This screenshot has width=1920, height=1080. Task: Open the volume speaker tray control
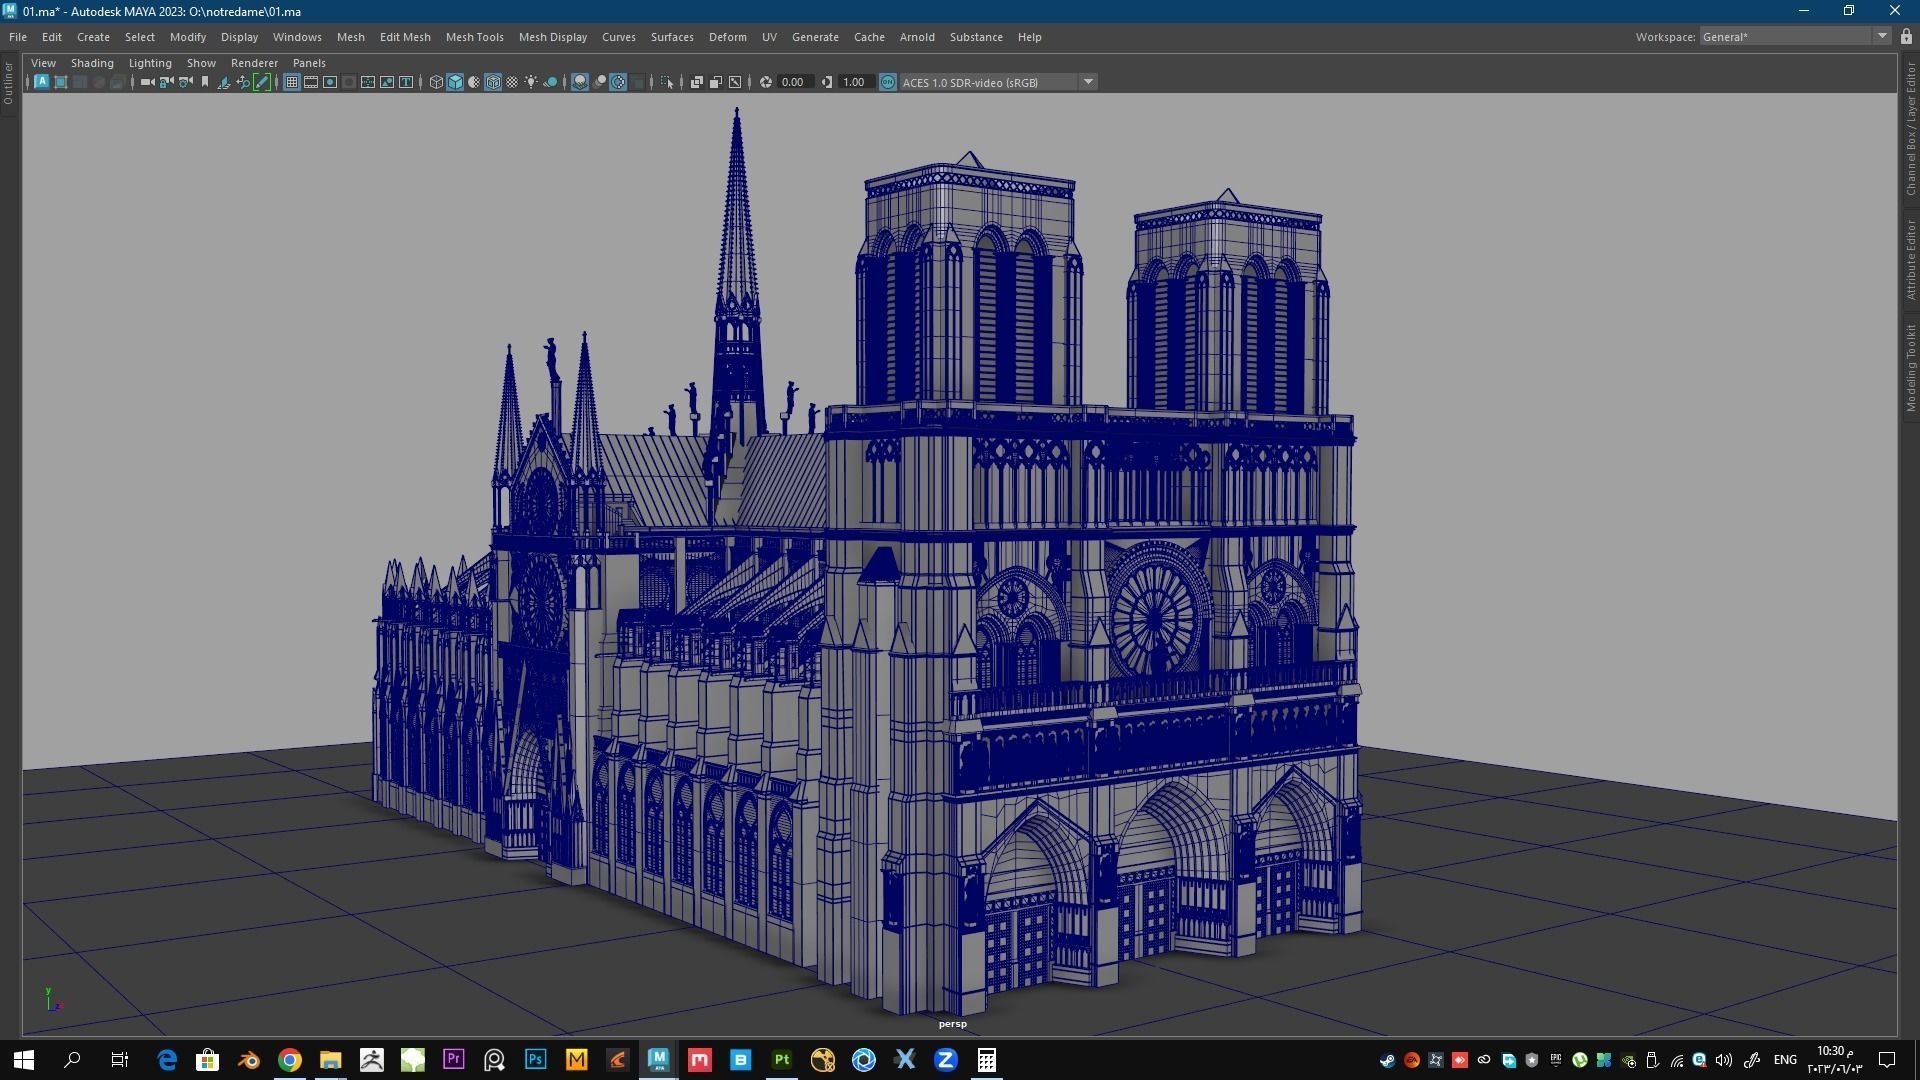click(1723, 1060)
